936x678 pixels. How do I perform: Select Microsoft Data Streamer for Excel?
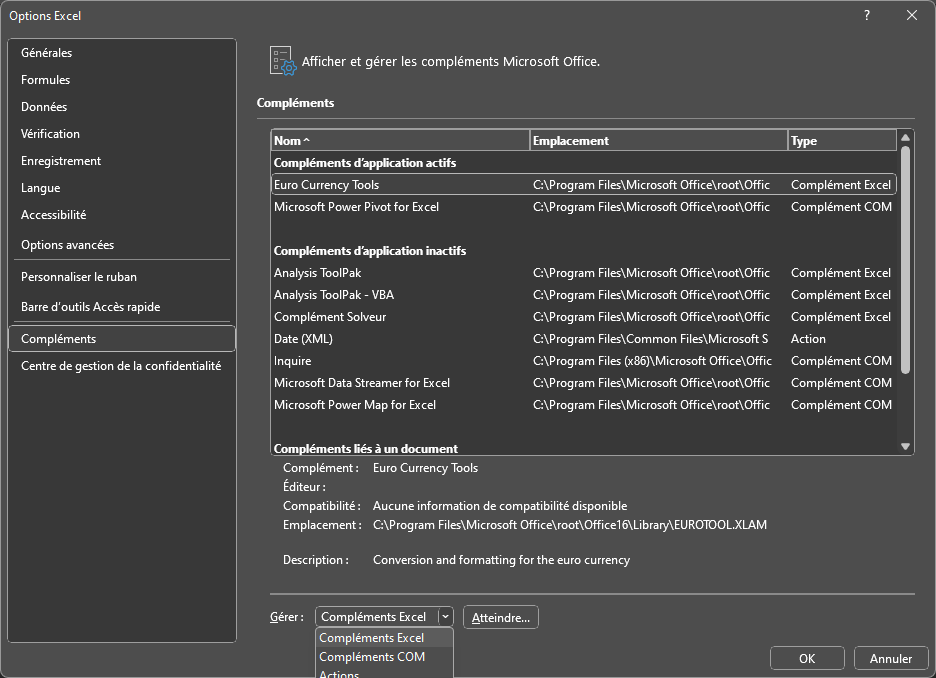[584, 383]
